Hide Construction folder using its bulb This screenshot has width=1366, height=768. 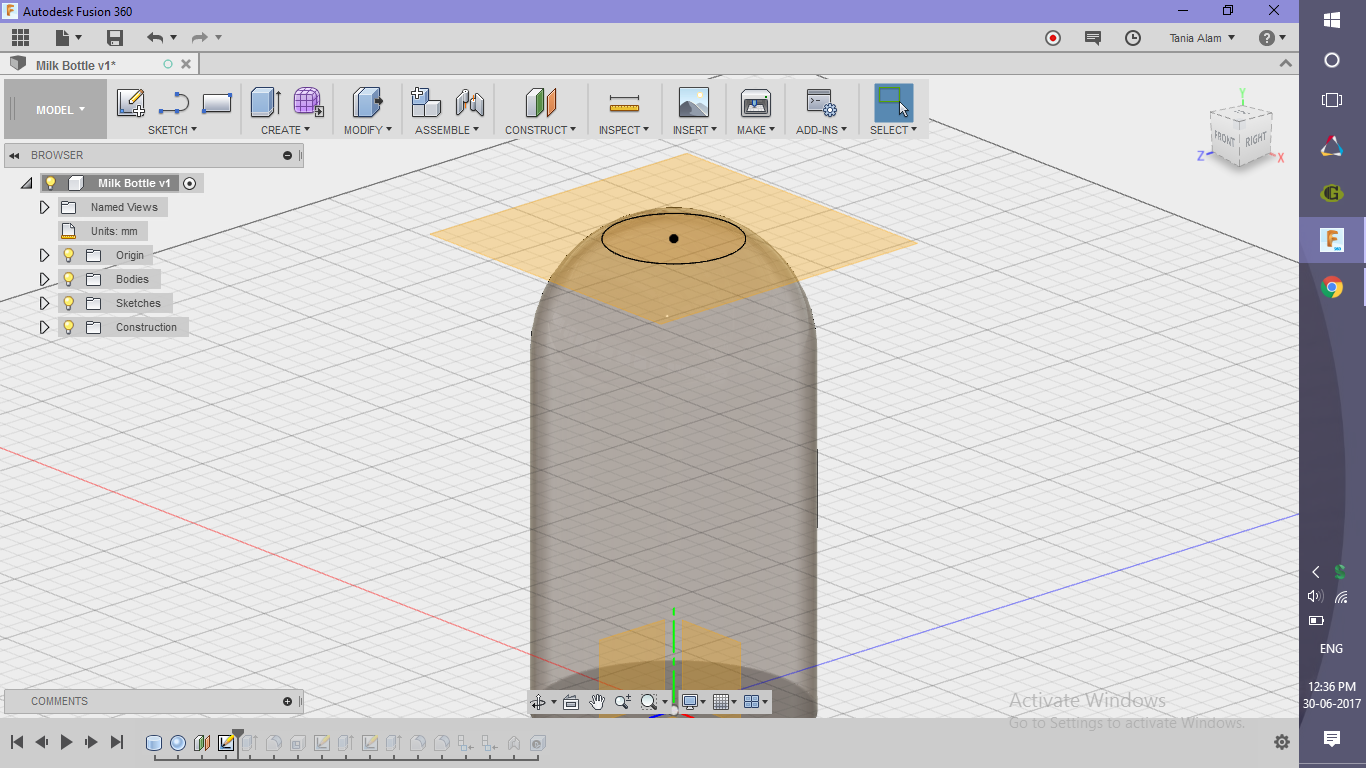pos(69,327)
